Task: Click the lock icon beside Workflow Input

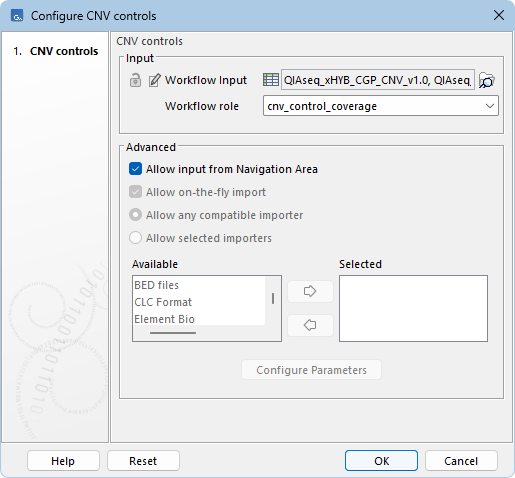Action: coord(135,80)
